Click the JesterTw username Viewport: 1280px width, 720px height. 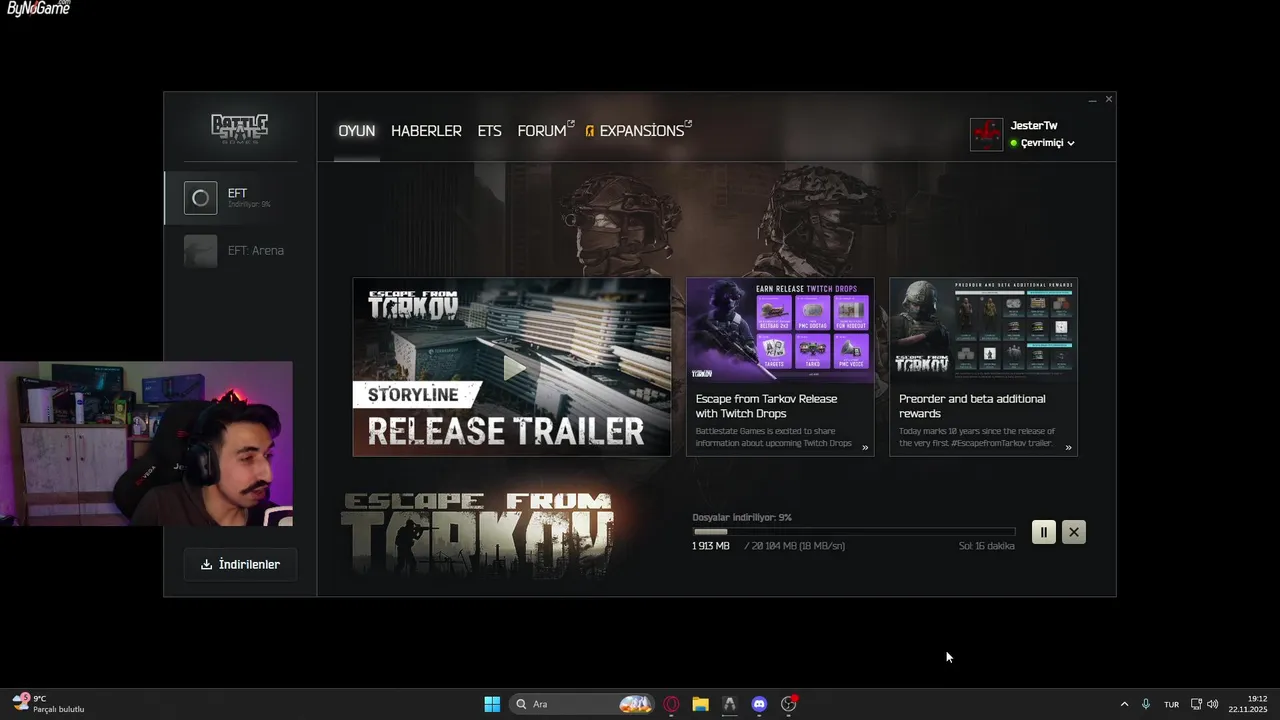1034,125
